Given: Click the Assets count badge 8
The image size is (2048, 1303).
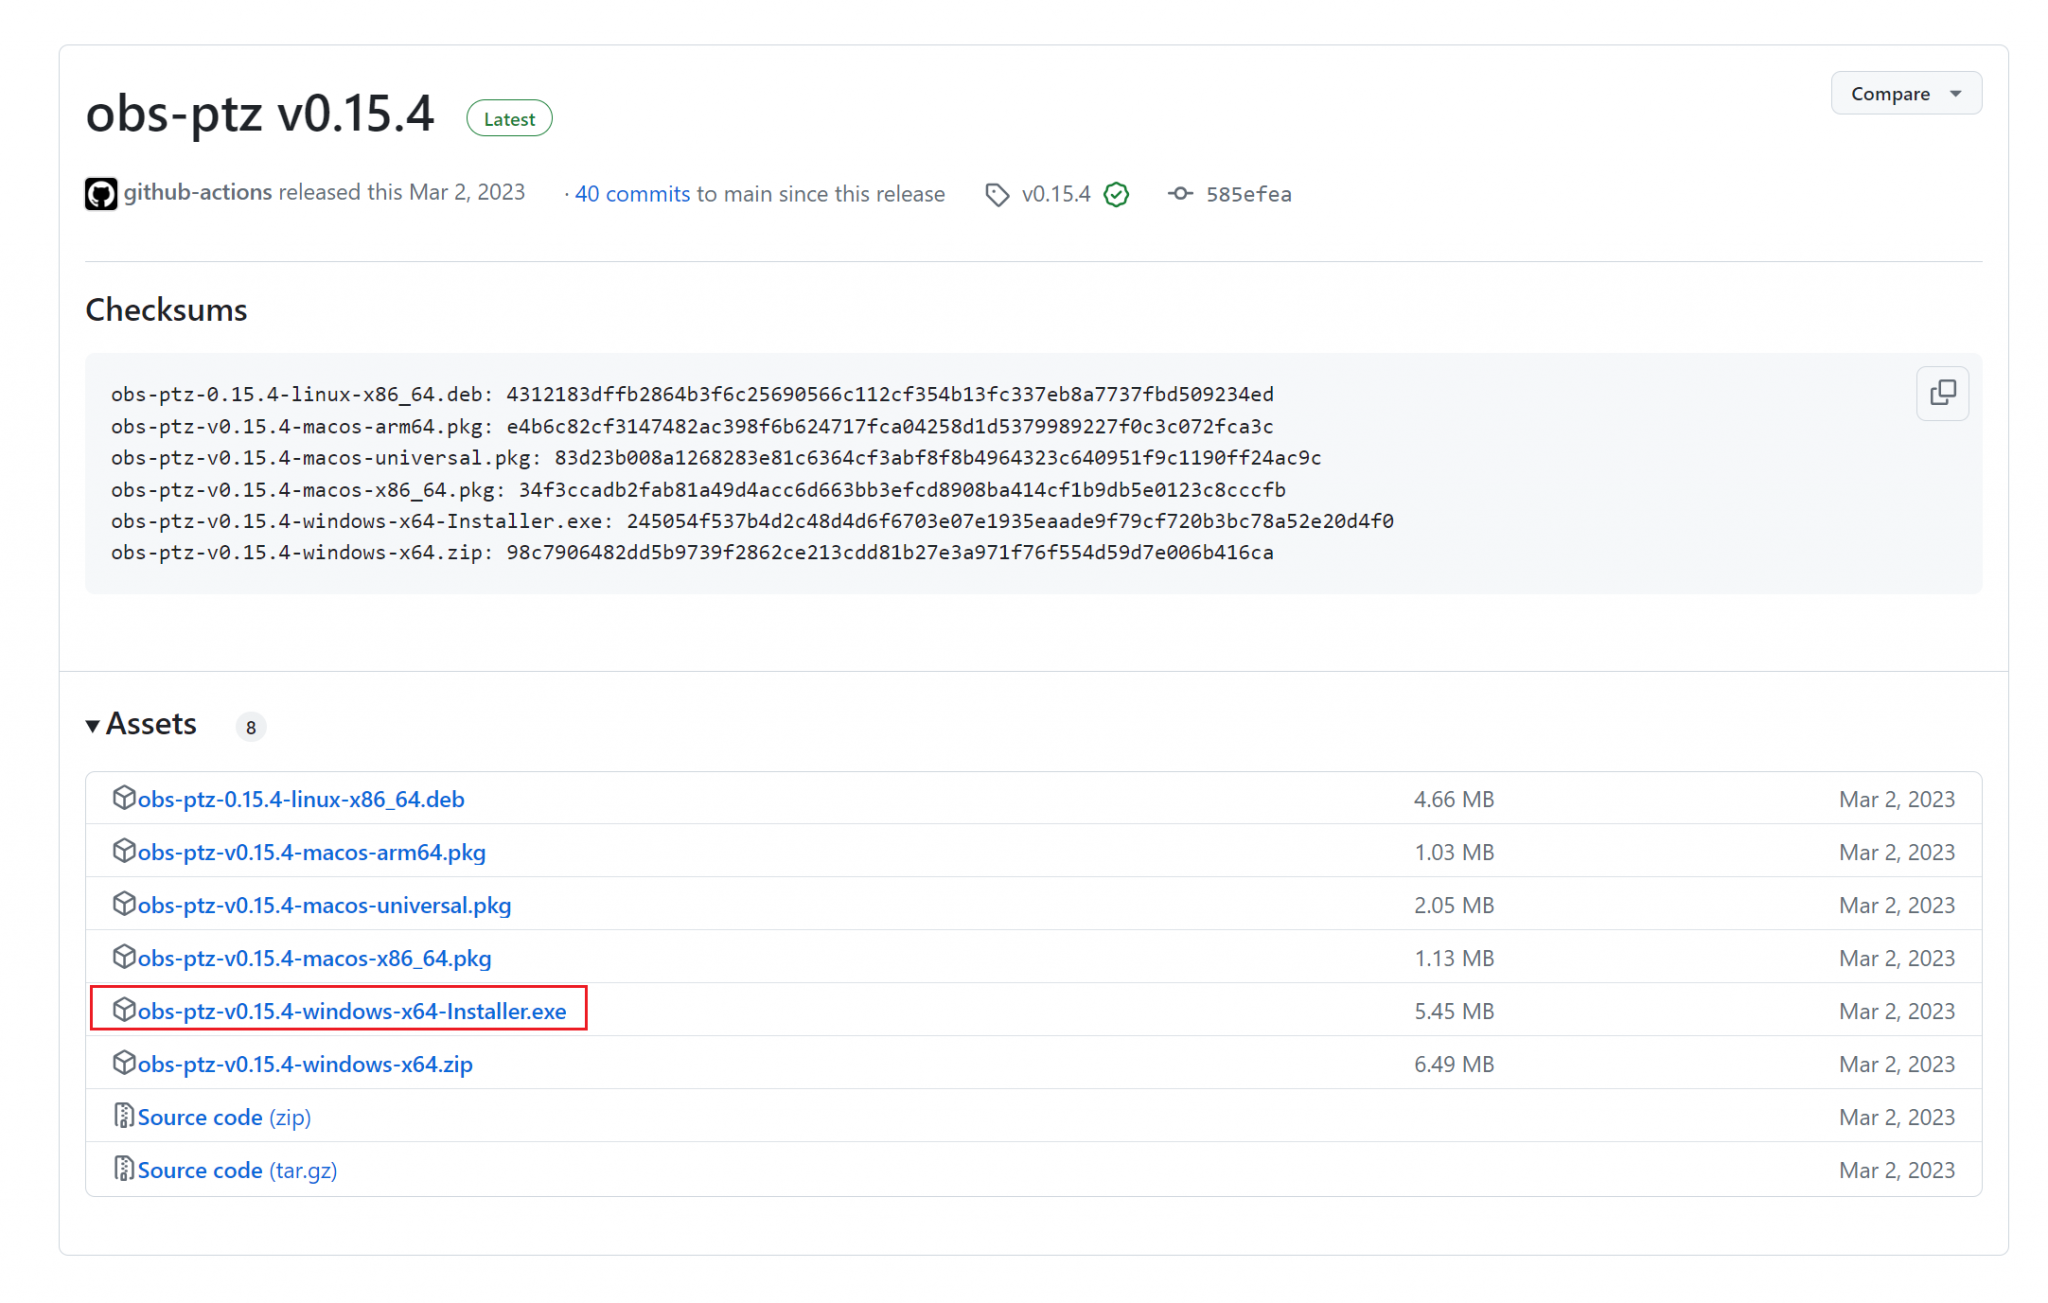Looking at the screenshot, I should point(251,727).
